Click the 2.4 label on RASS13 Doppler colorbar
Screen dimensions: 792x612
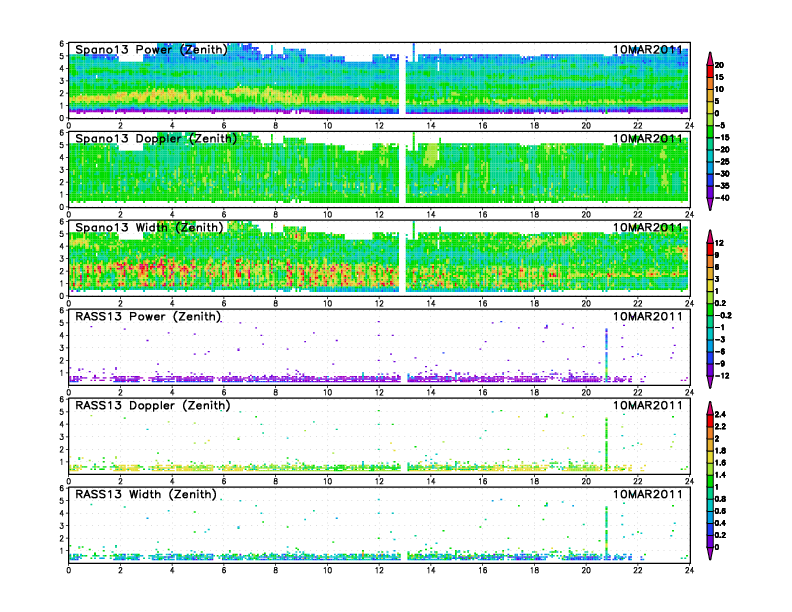(720, 415)
